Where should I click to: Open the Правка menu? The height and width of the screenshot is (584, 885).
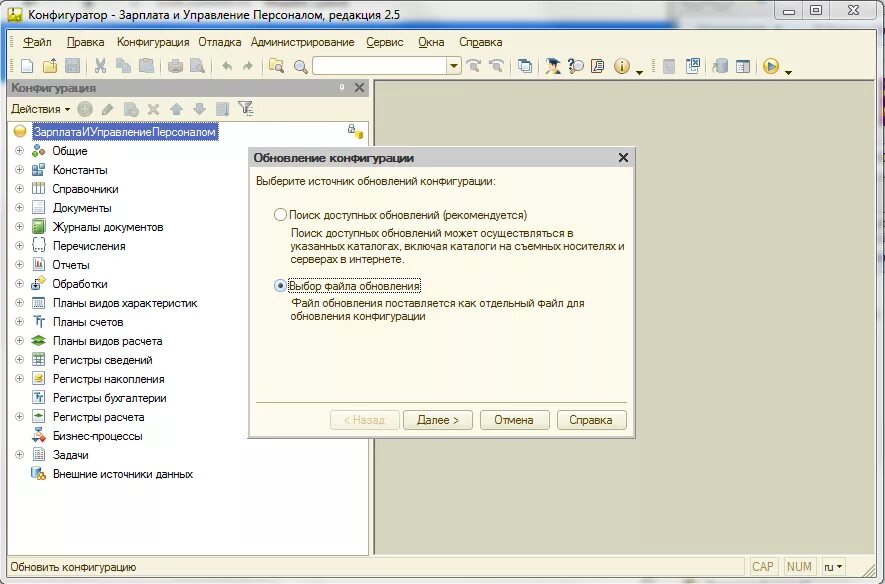(x=85, y=42)
